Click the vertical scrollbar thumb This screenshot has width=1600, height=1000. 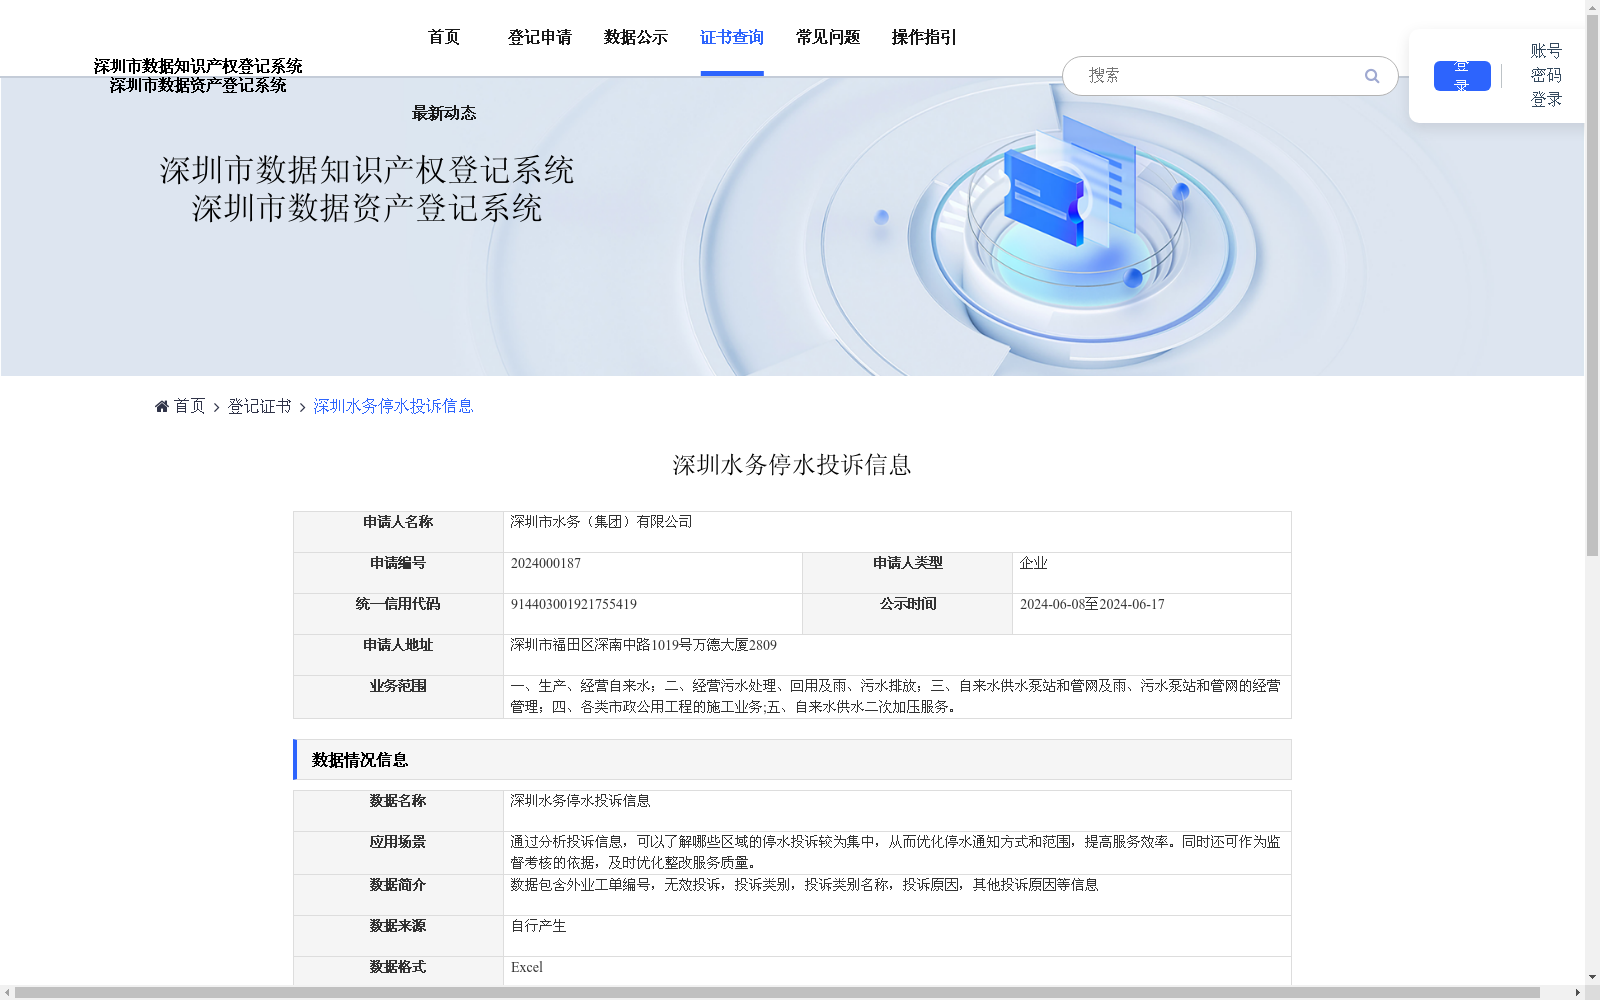tap(1592, 285)
